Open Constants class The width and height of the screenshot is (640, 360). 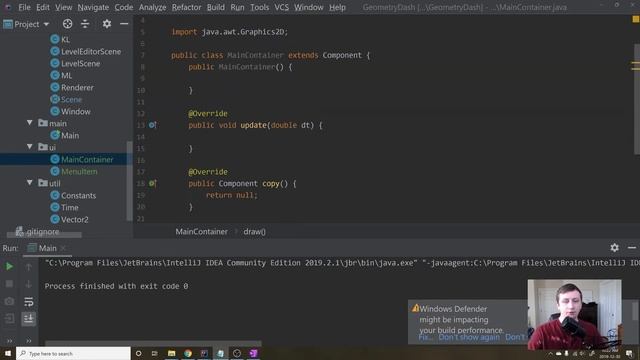(78, 196)
